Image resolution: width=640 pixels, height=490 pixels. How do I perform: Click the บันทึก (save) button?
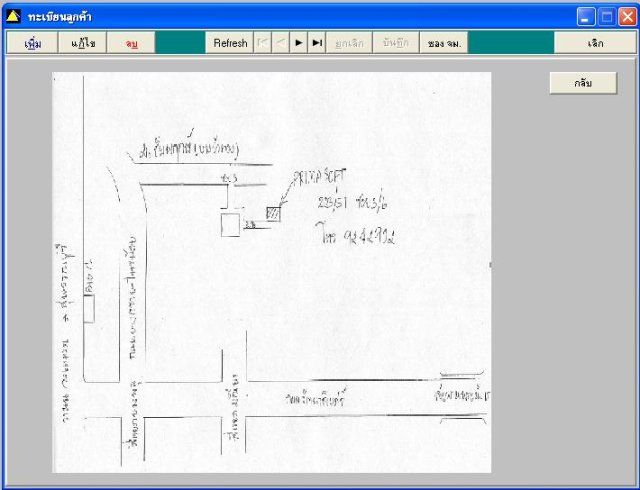click(x=396, y=42)
